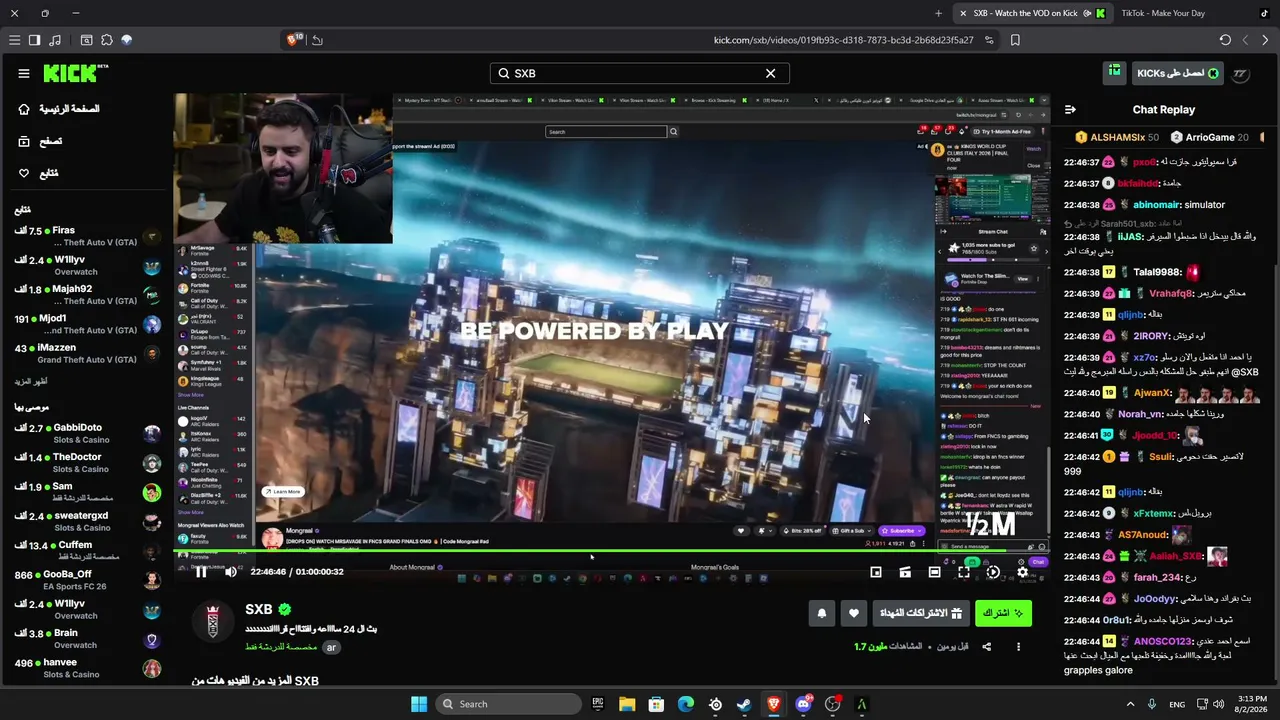1280x720 pixels.
Task: Open Firas channel in sidebar
Action: click(x=88, y=237)
